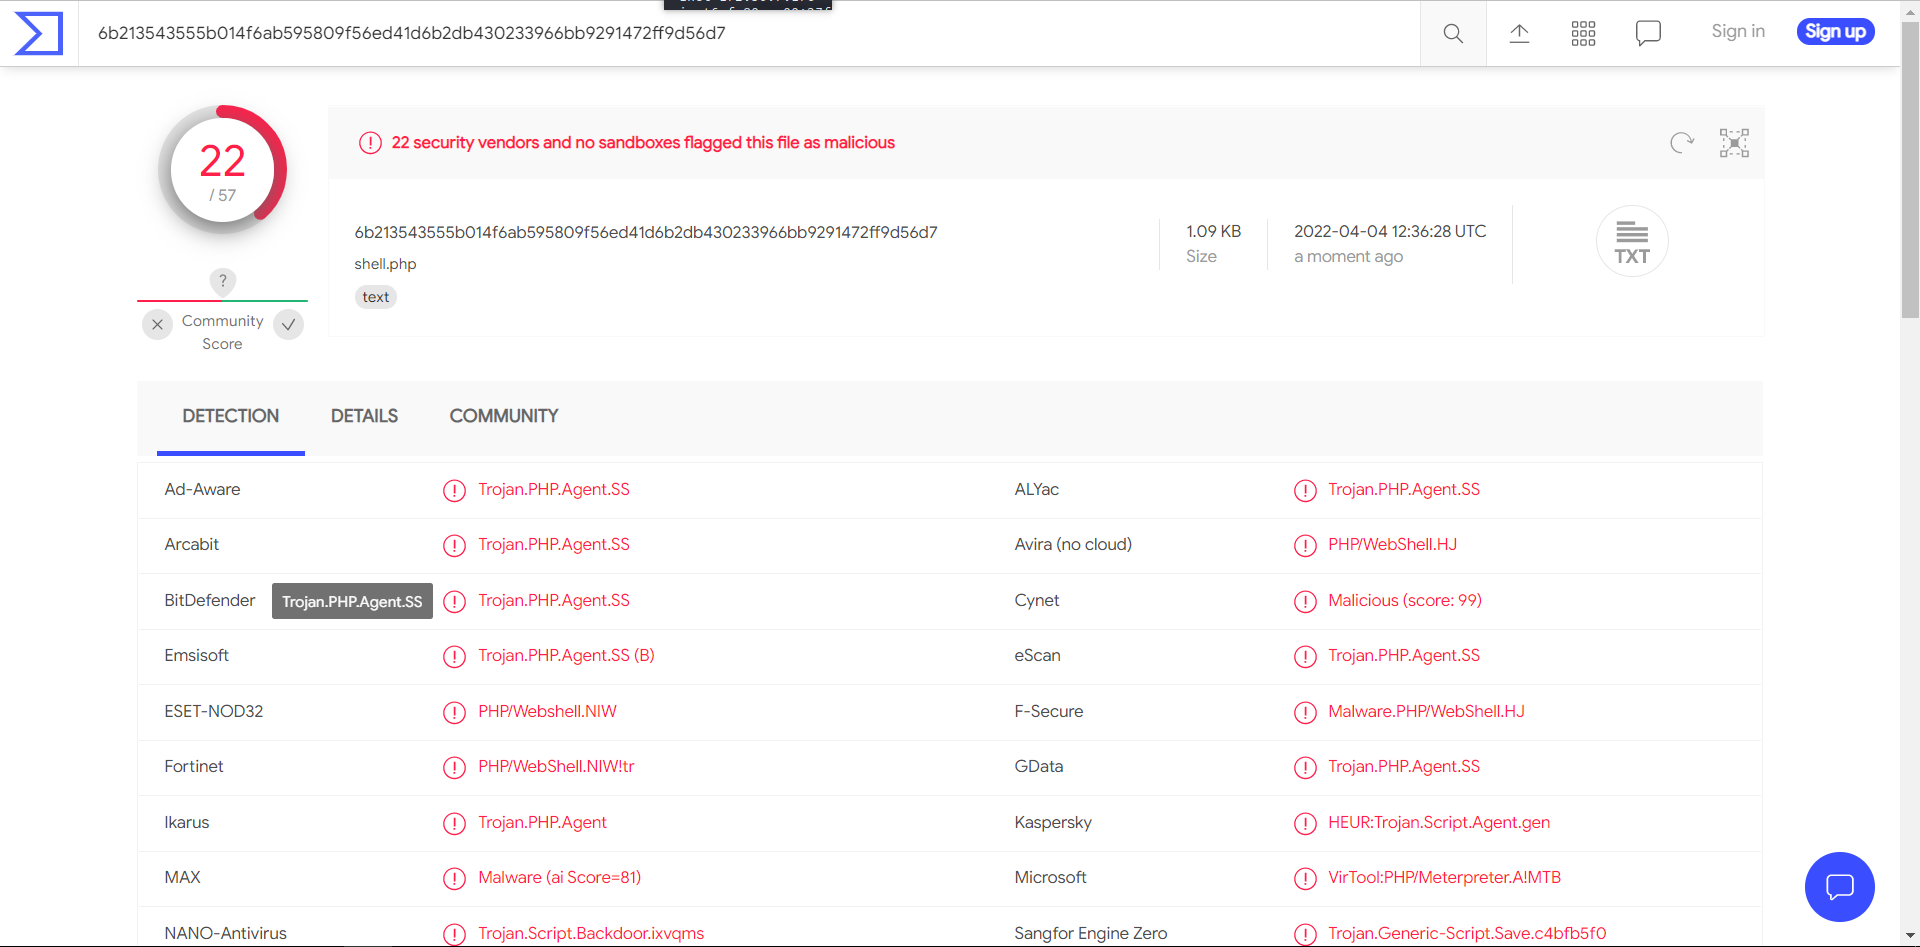Viewport: 1920px width, 947px height.
Task: Click alert icon in Kaspersky row
Action: click(x=1305, y=823)
